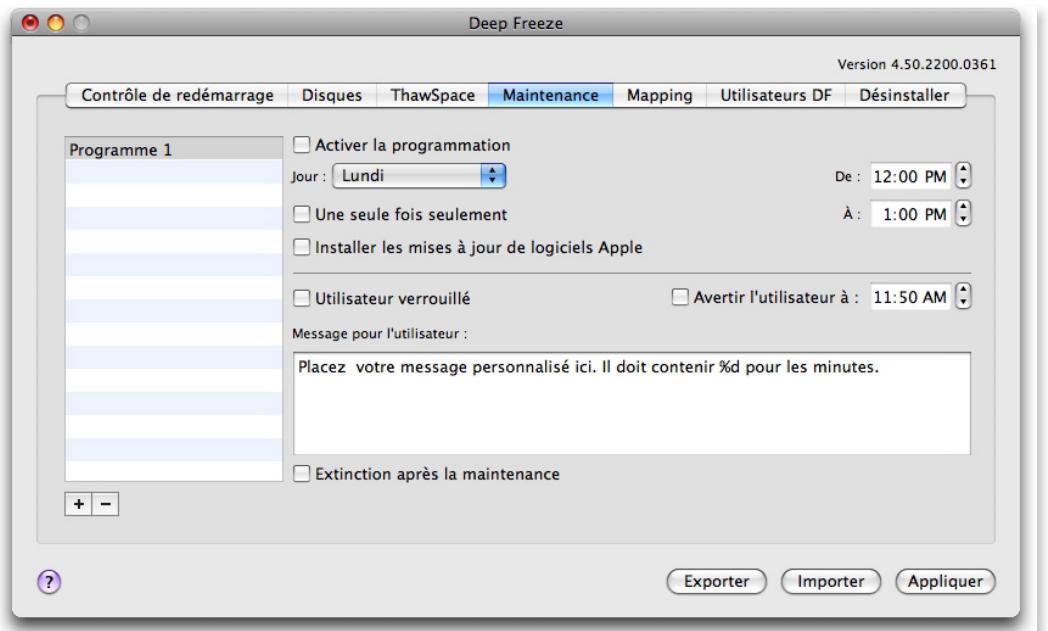Click the De time field 12:00 PM
Viewport: 1048px width, 631px height.
point(910,176)
